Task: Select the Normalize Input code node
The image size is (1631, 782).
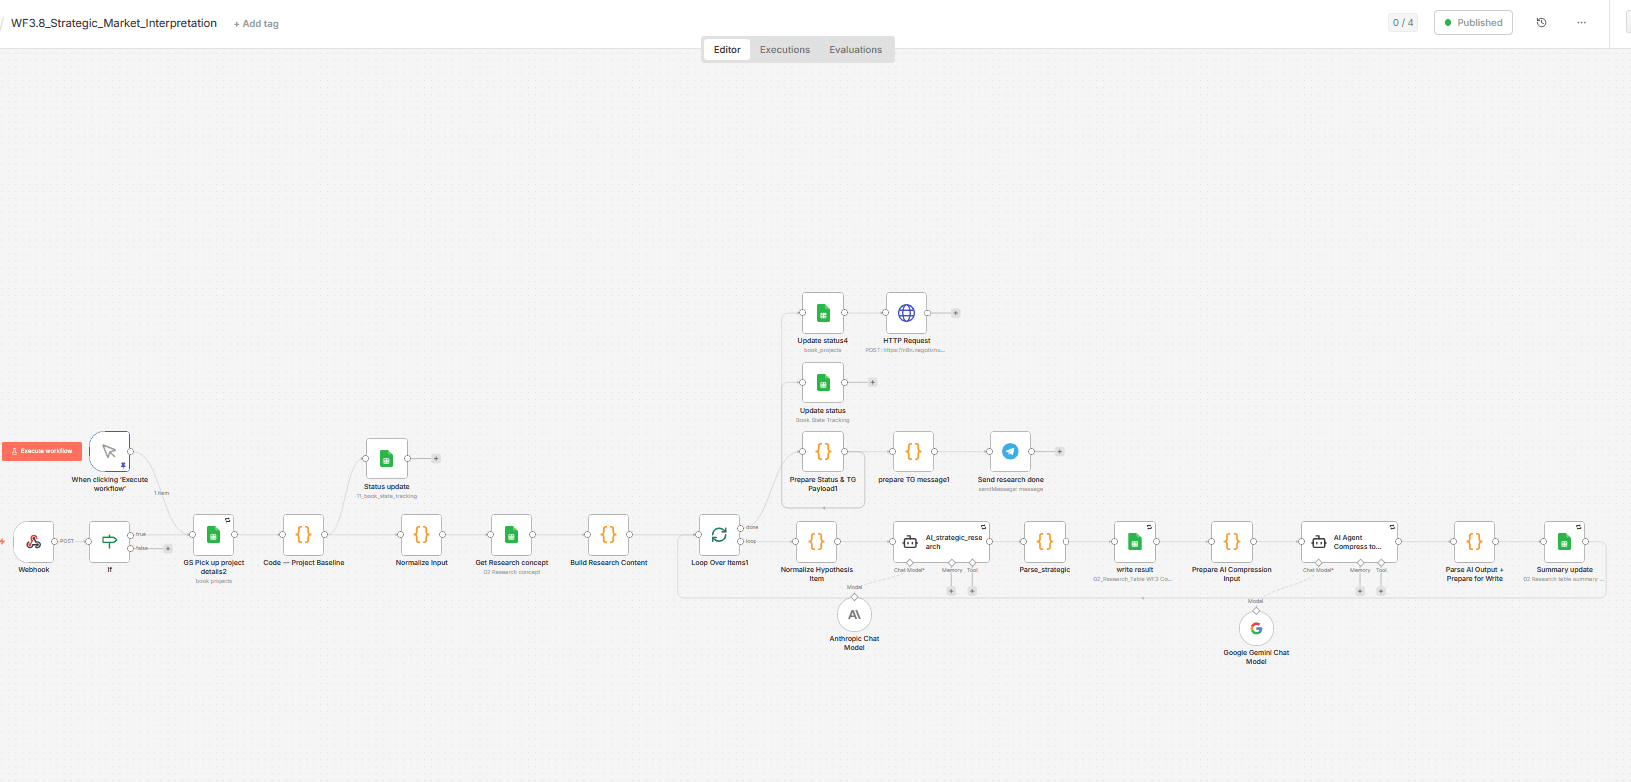Action: [x=421, y=535]
